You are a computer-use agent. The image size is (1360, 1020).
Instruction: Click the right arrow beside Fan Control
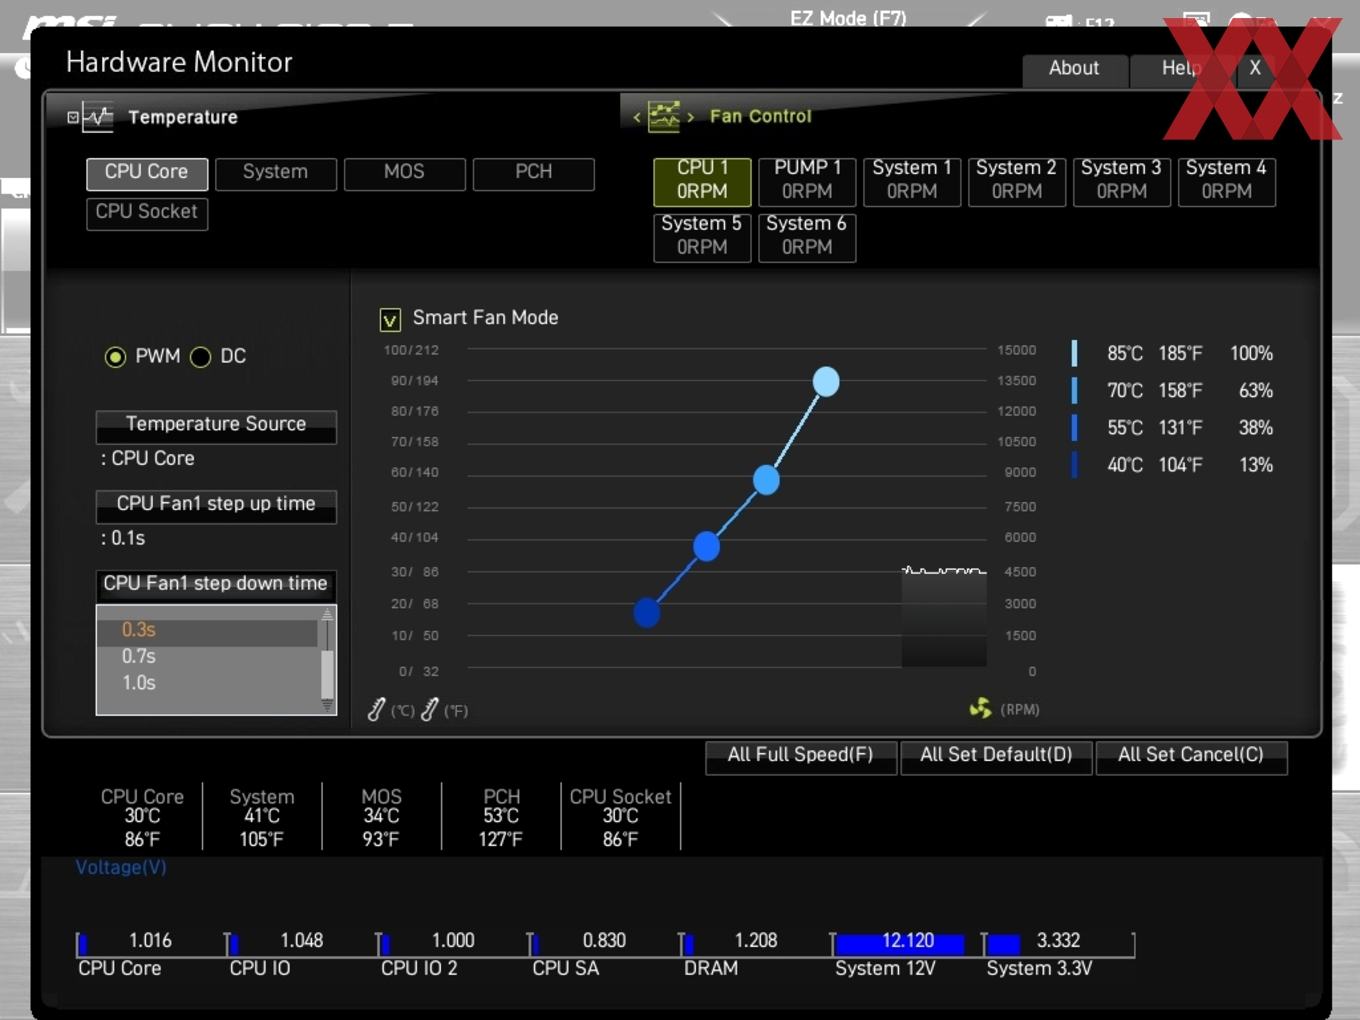pos(690,117)
